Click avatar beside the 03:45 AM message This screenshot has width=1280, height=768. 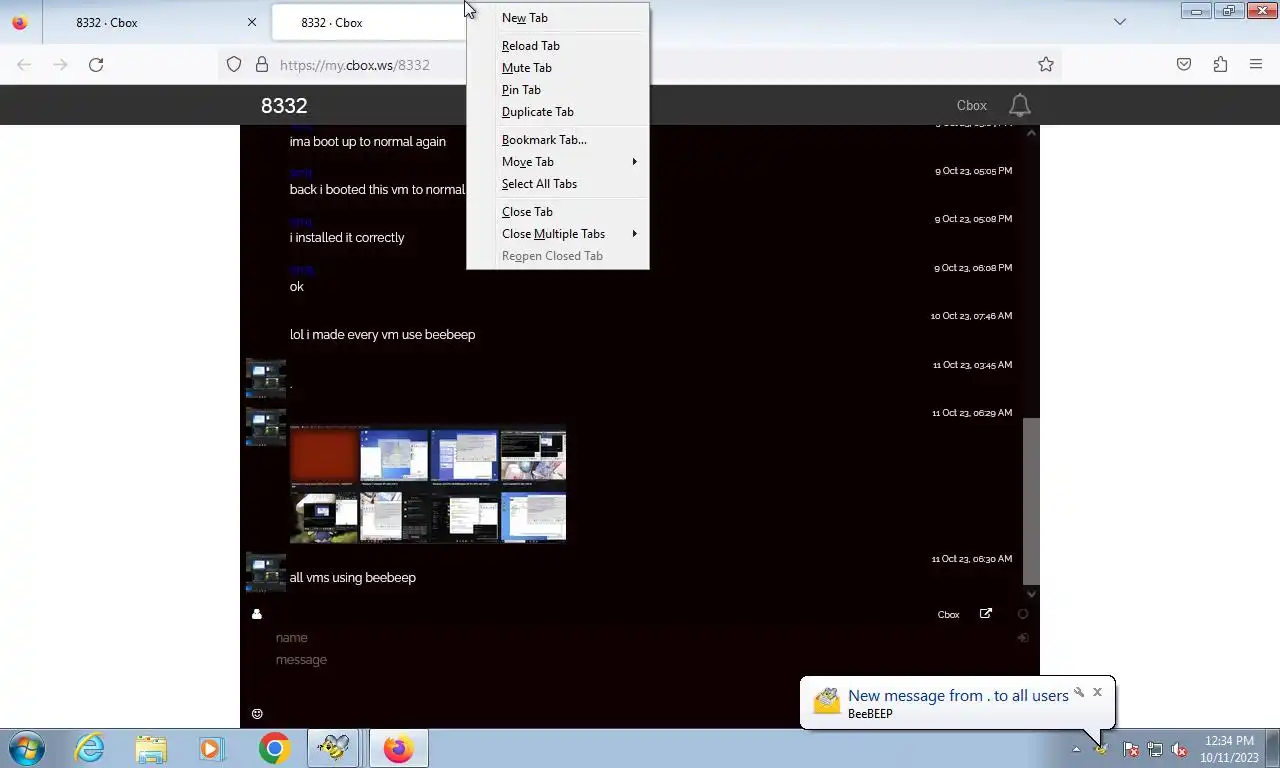click(266, 379)
